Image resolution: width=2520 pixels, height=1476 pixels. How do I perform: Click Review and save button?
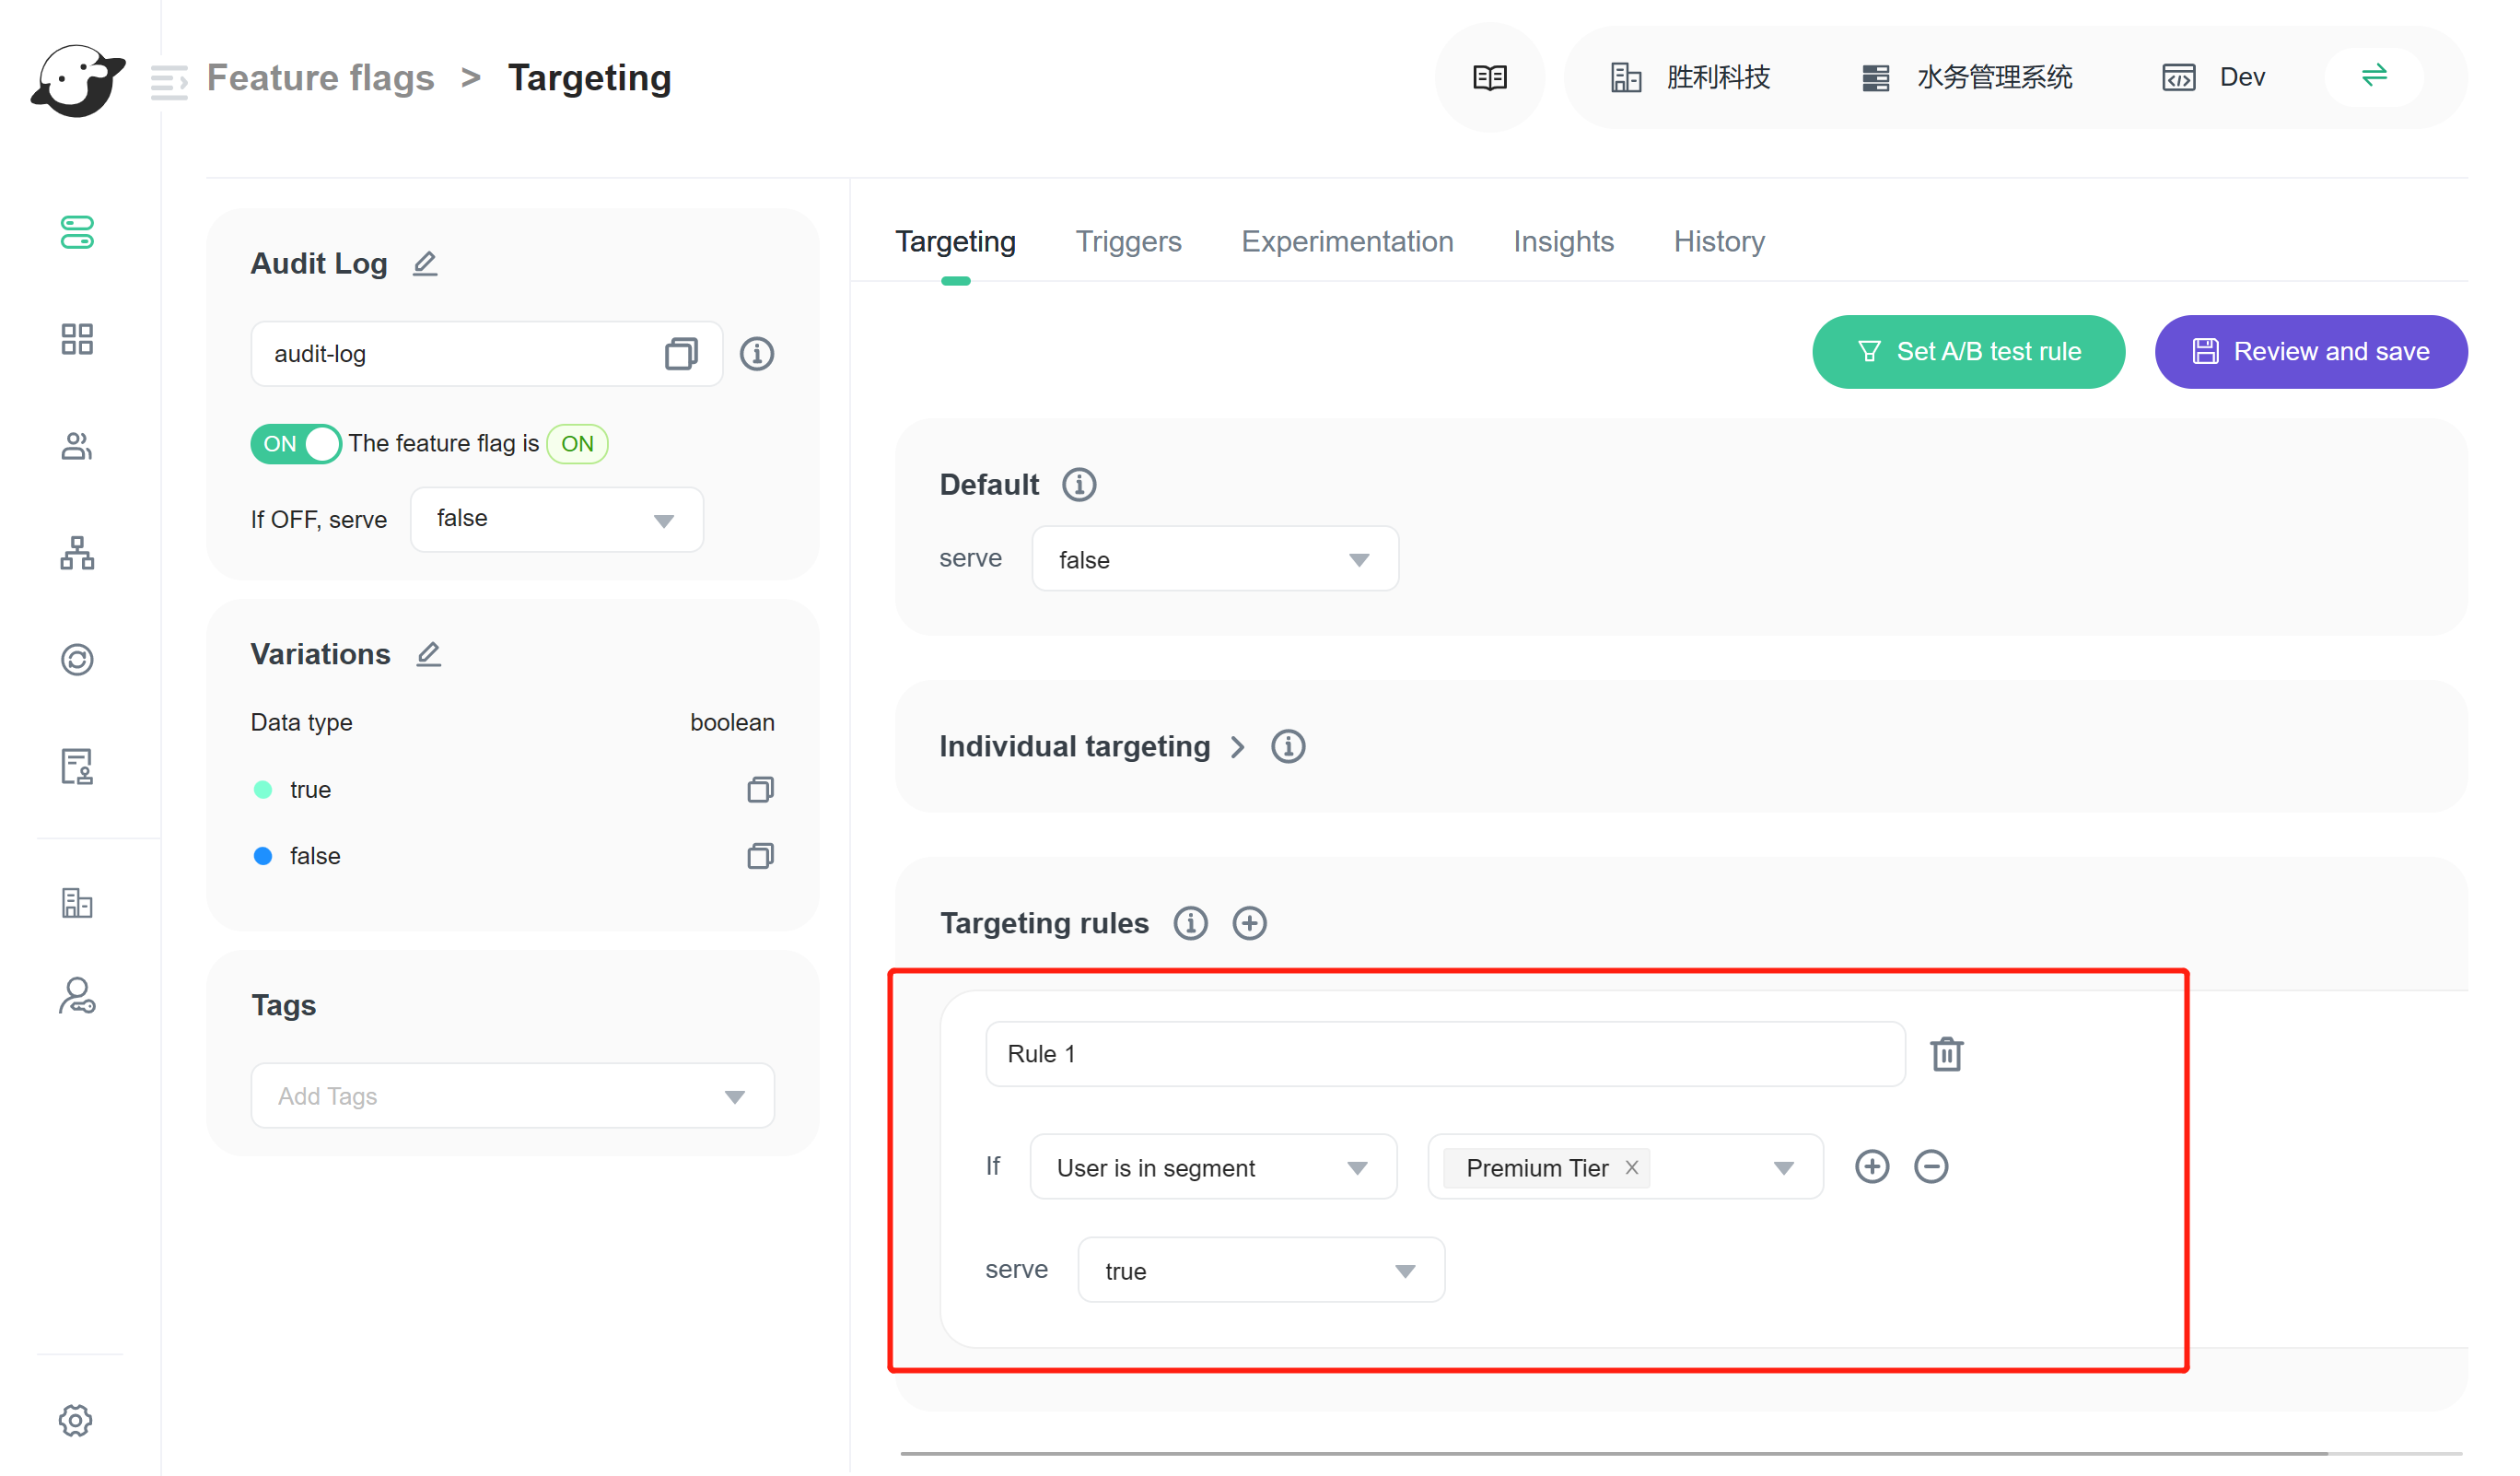tap(2311, 352)
